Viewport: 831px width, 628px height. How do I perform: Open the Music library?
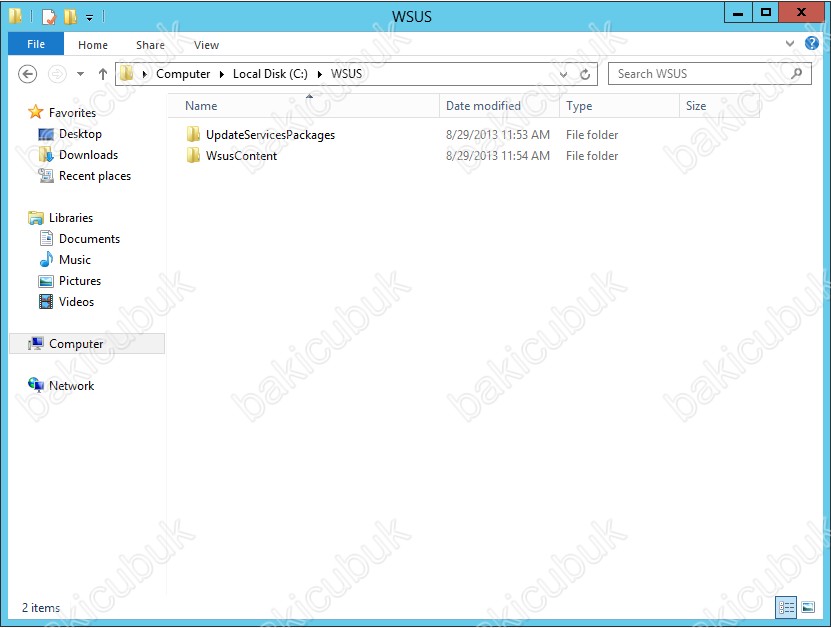tap(75, 260)
